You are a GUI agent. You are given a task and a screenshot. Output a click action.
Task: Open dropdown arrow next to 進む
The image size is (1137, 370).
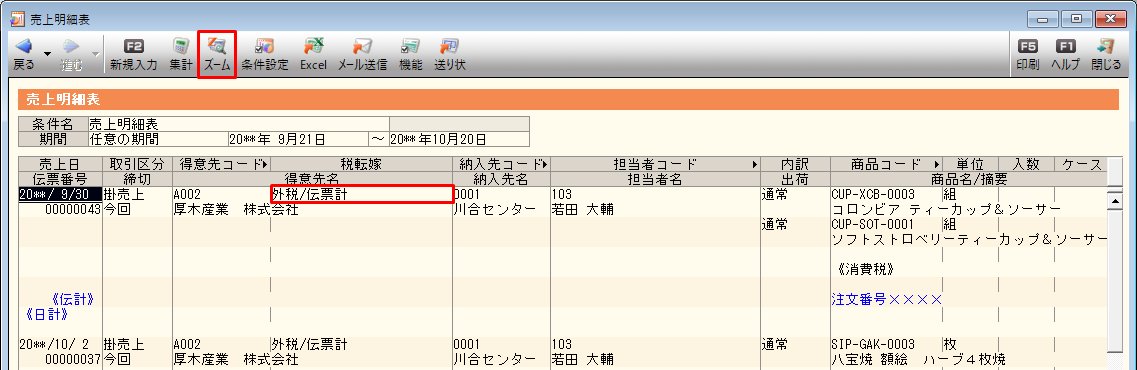95,54
